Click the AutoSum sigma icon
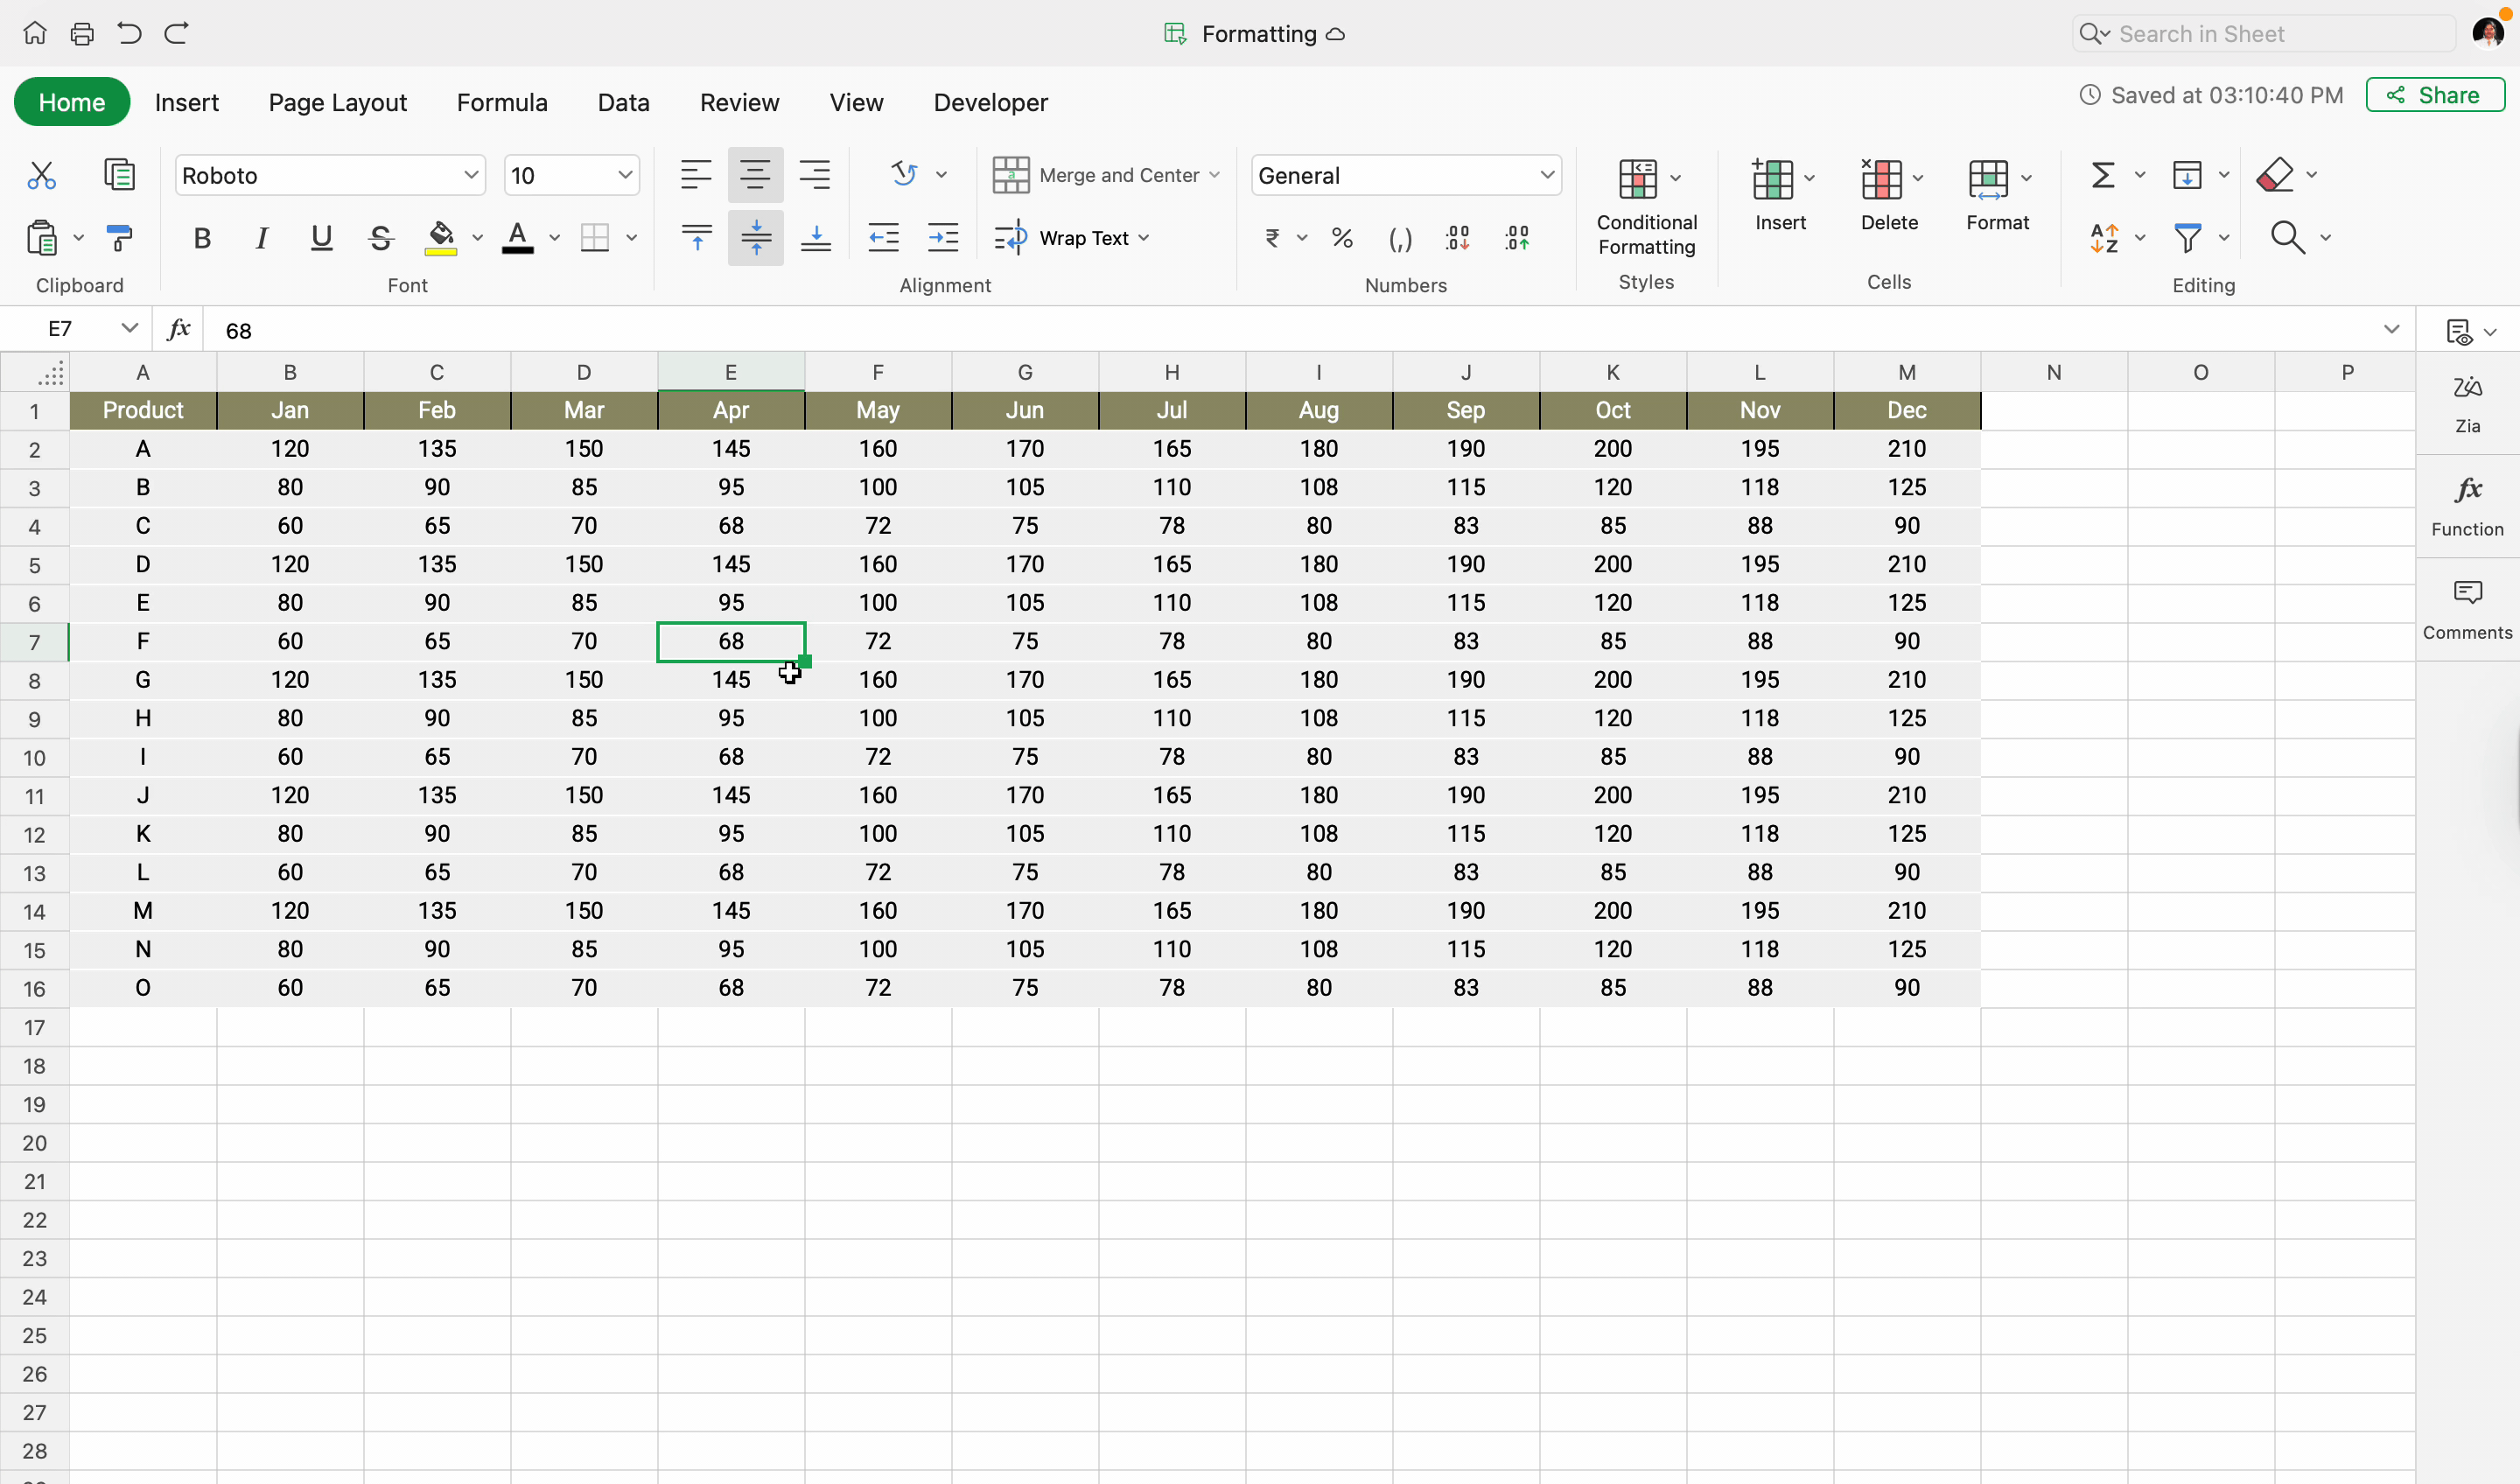The width and height of the screenshot is (2520, 1484). (2102, 176)
